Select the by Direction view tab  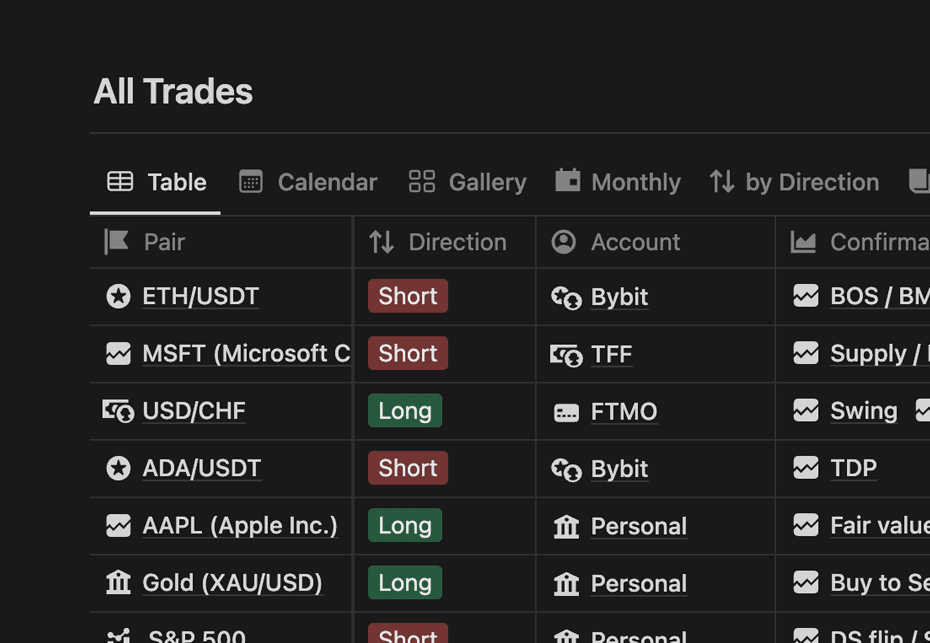point(794,182)
